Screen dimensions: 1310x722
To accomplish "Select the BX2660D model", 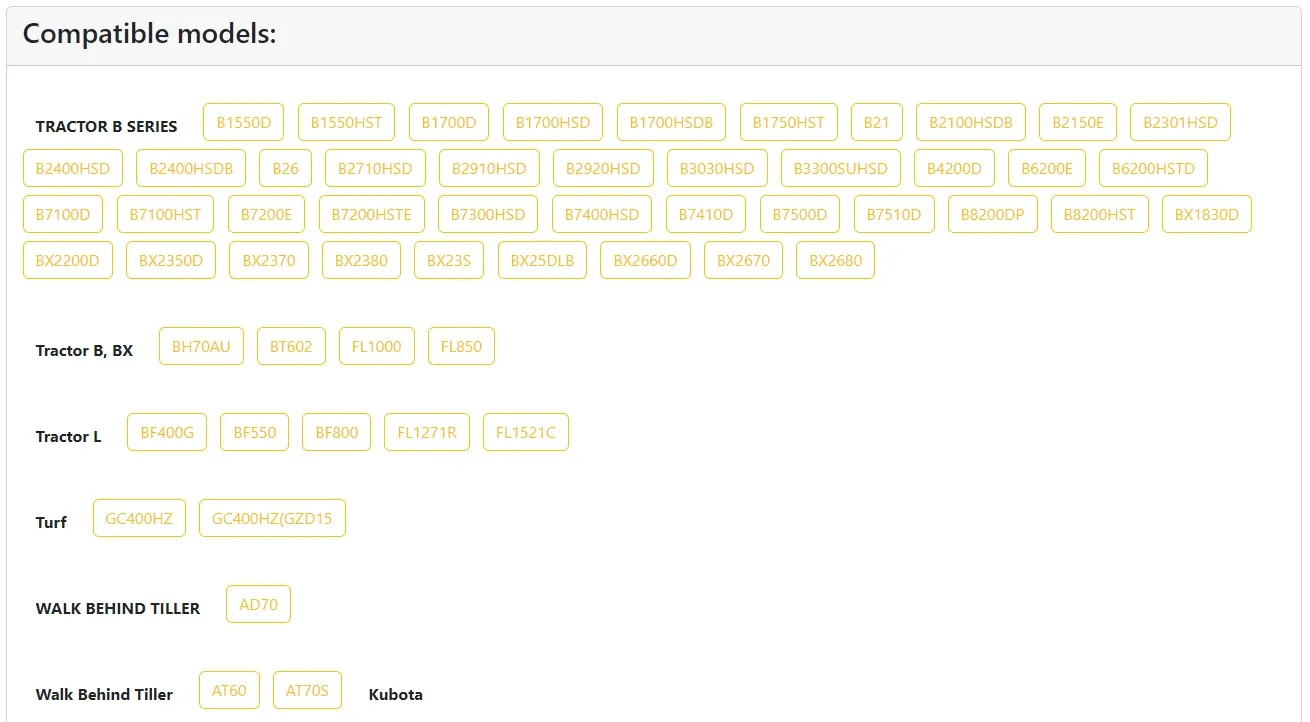I will point(646,260).
